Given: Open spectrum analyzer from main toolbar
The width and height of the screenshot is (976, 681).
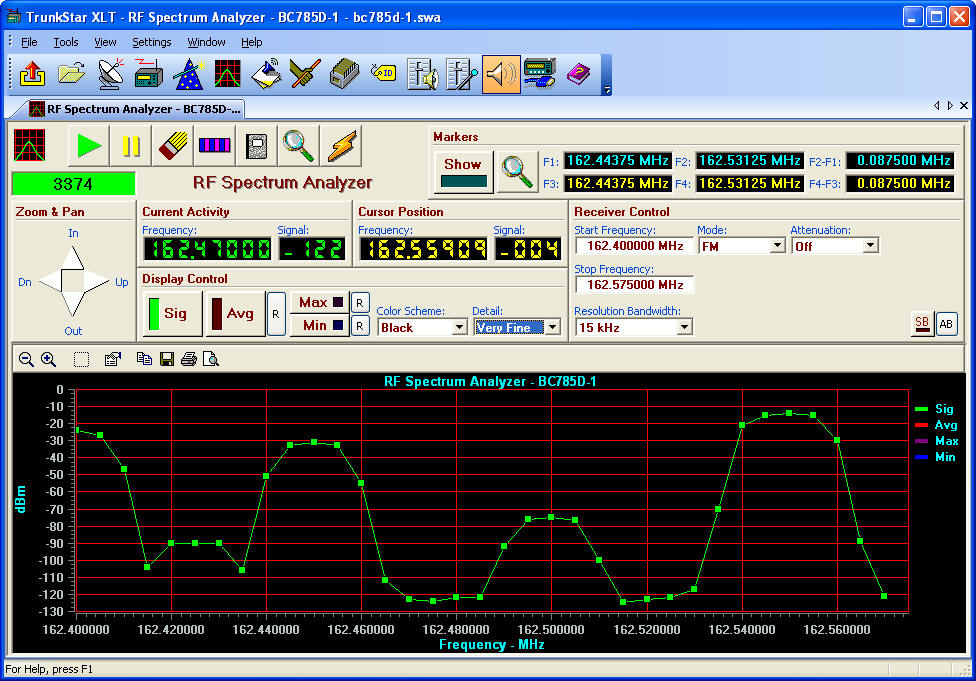Looking at the screenshot, I should (x=228, y=74).
